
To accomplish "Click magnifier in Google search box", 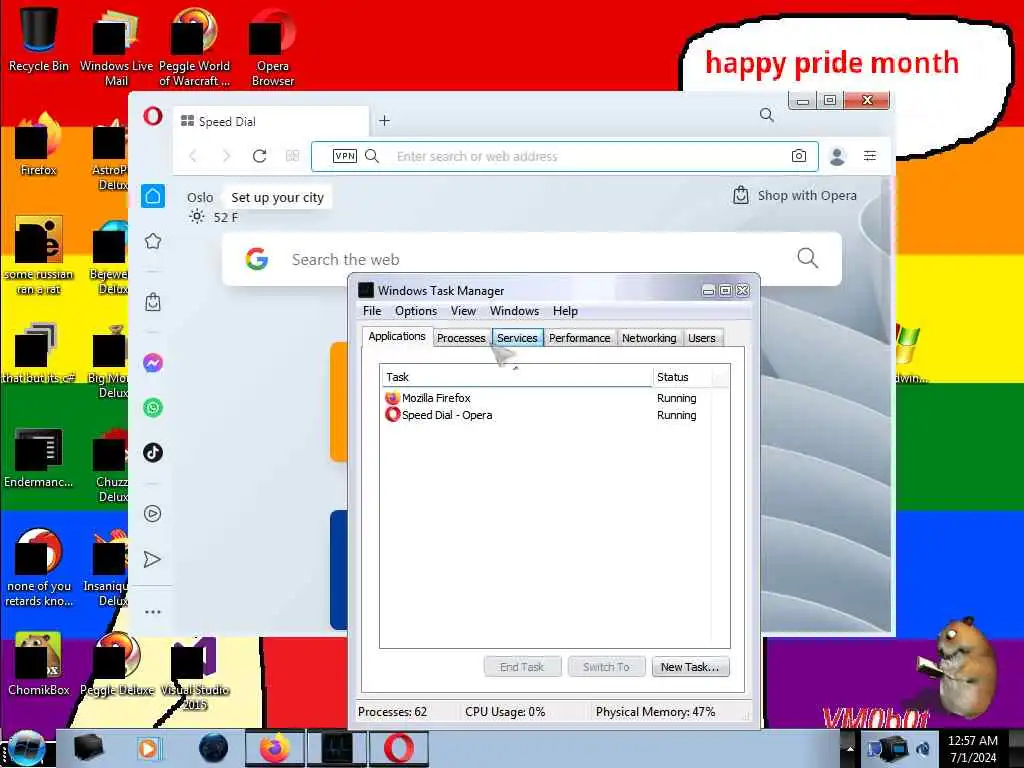I will [808, 258].
